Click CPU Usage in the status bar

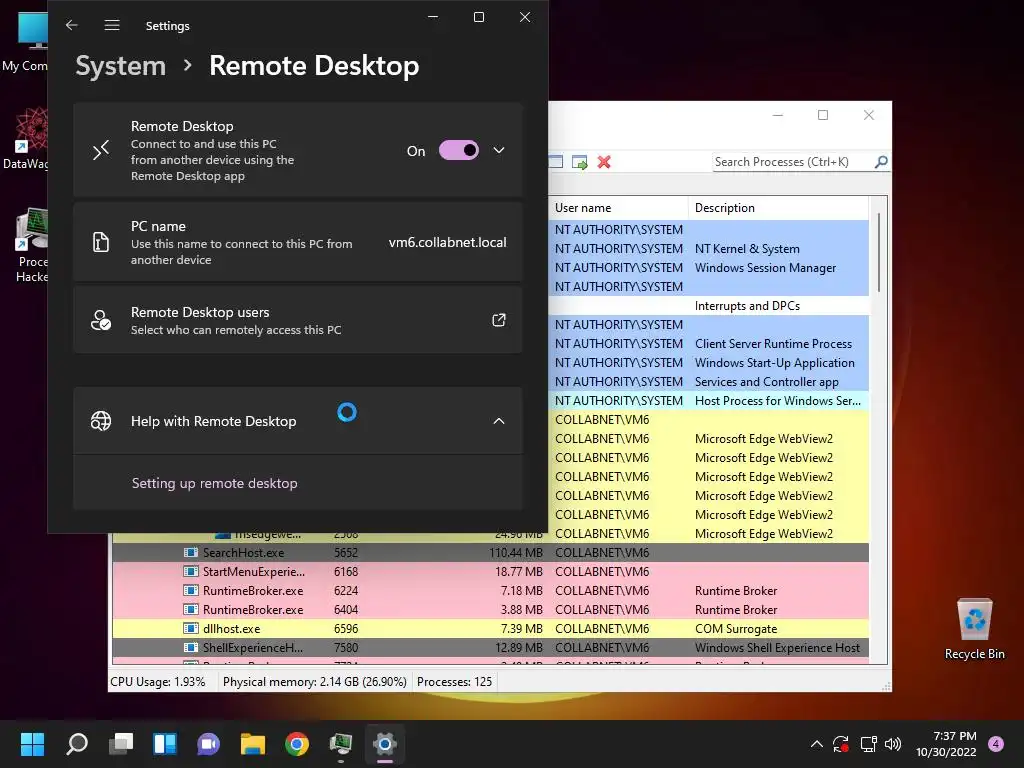point(158,682)
